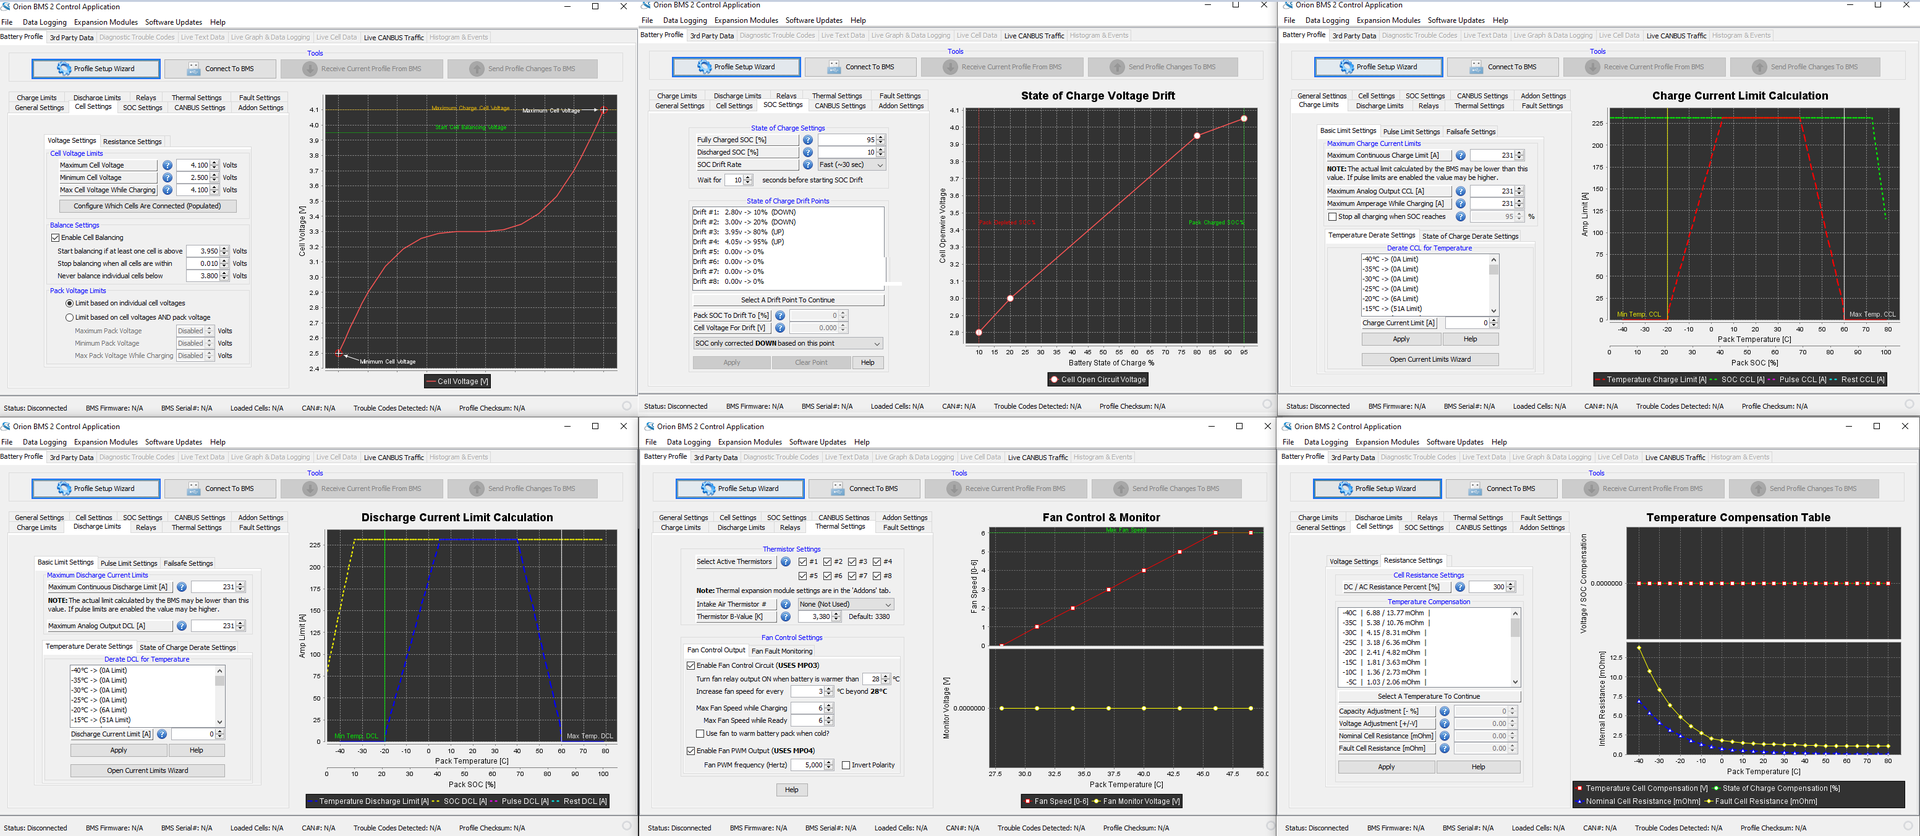Screen dimensions: 1920x836
Task: Toggle Enable Fan Control Circuit checkbox
Action: 691,665
